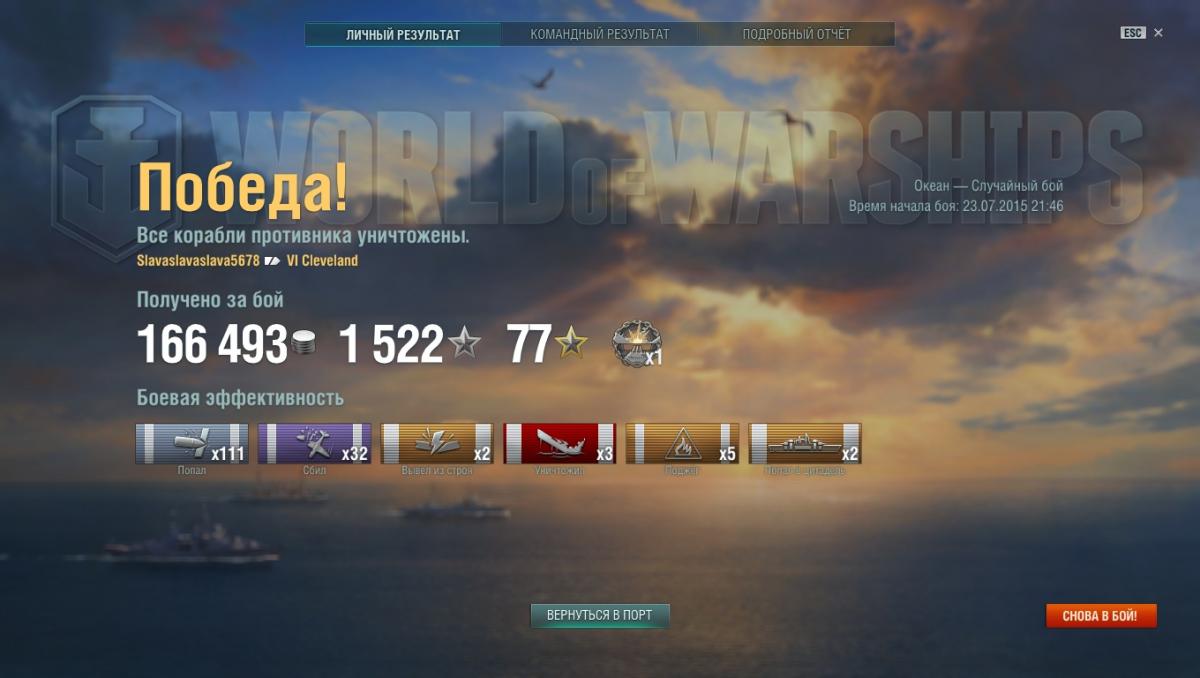1200x678 pixels.
Task: Click the fires set ribbon x5
Action: (682, 443)
